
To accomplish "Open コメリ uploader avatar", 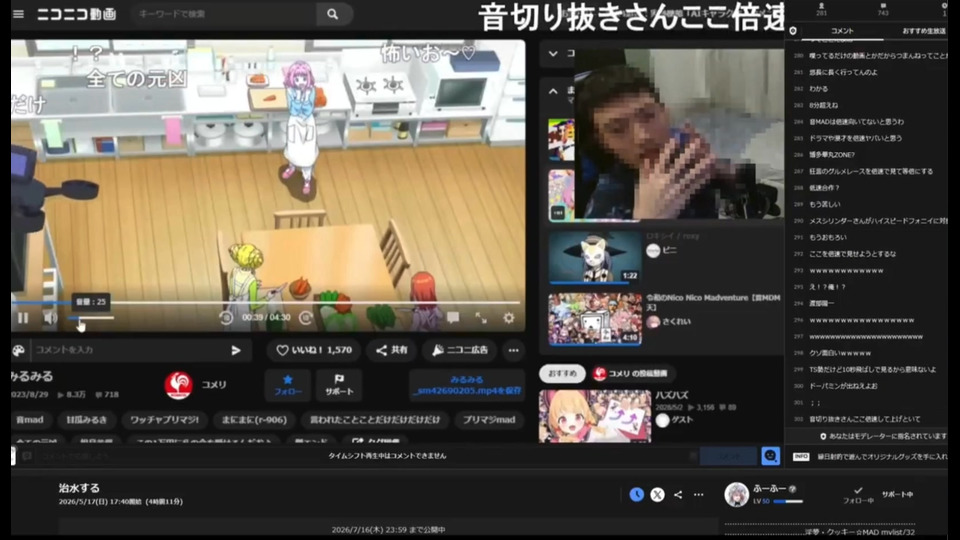I will coord(178,385).
